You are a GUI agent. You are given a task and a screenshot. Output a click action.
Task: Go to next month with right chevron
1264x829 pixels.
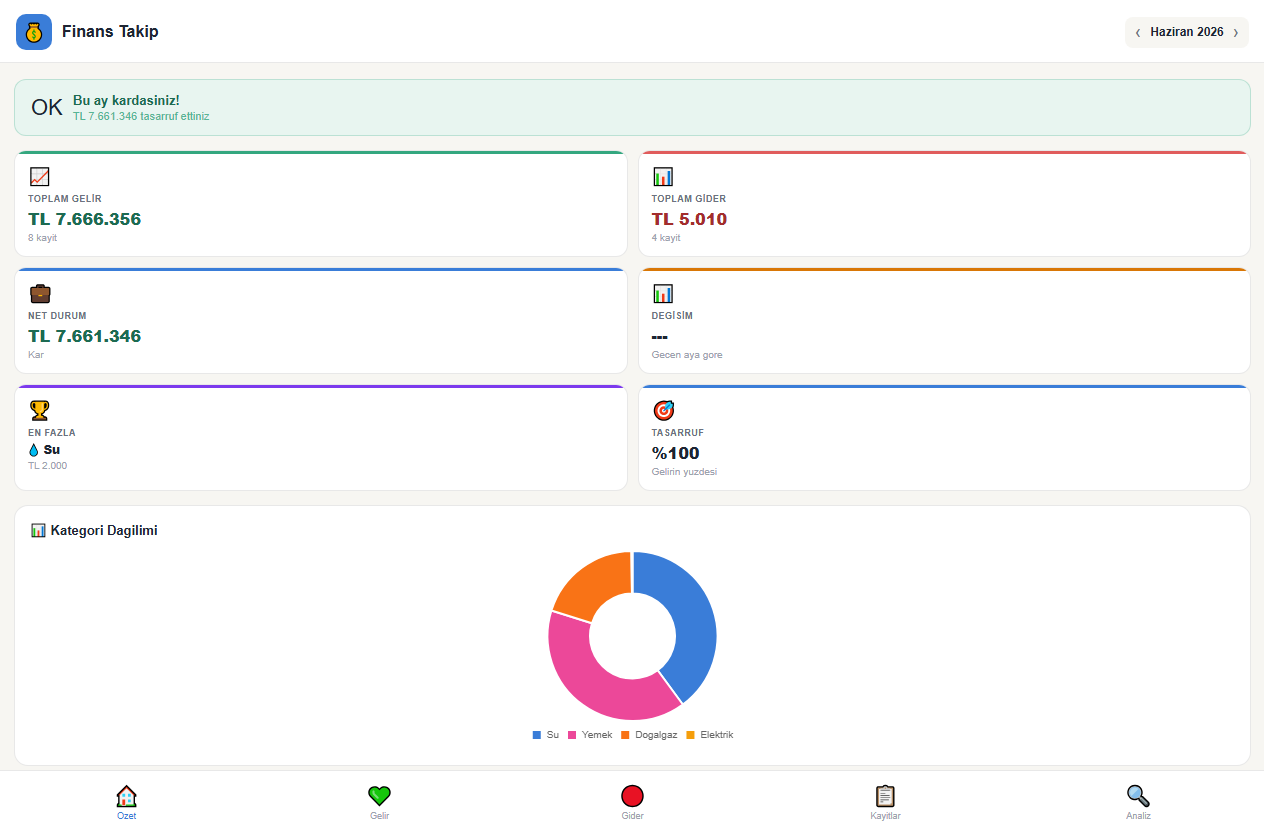[x=1236, y=32]
